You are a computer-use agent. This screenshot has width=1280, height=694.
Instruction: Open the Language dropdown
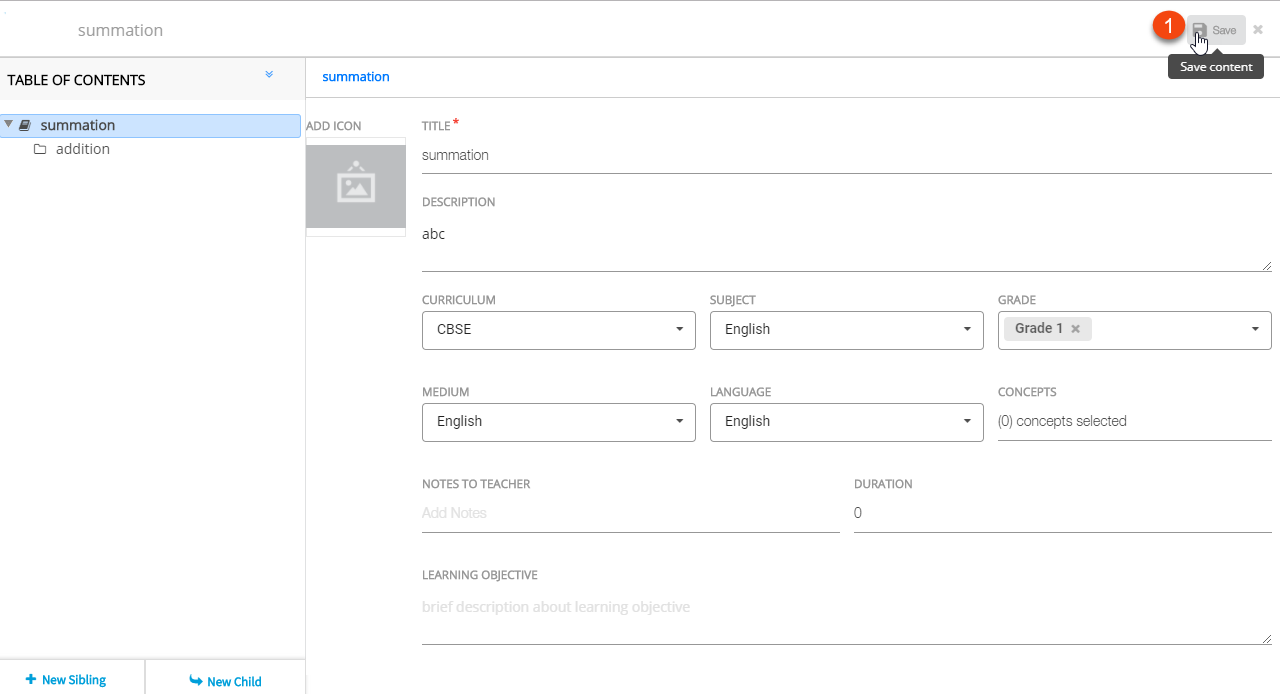(x=846, y=422)
